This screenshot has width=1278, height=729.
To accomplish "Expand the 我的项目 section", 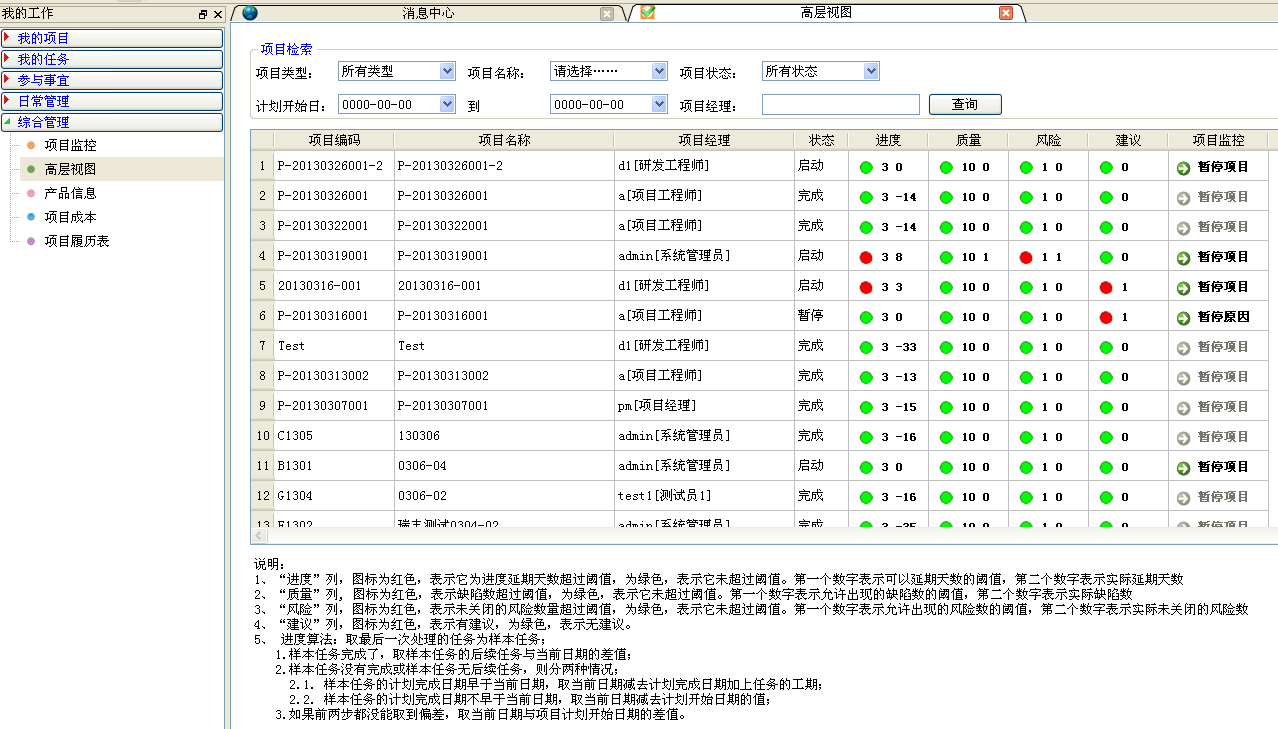I will pyautogui.click(x=112, y=38).
